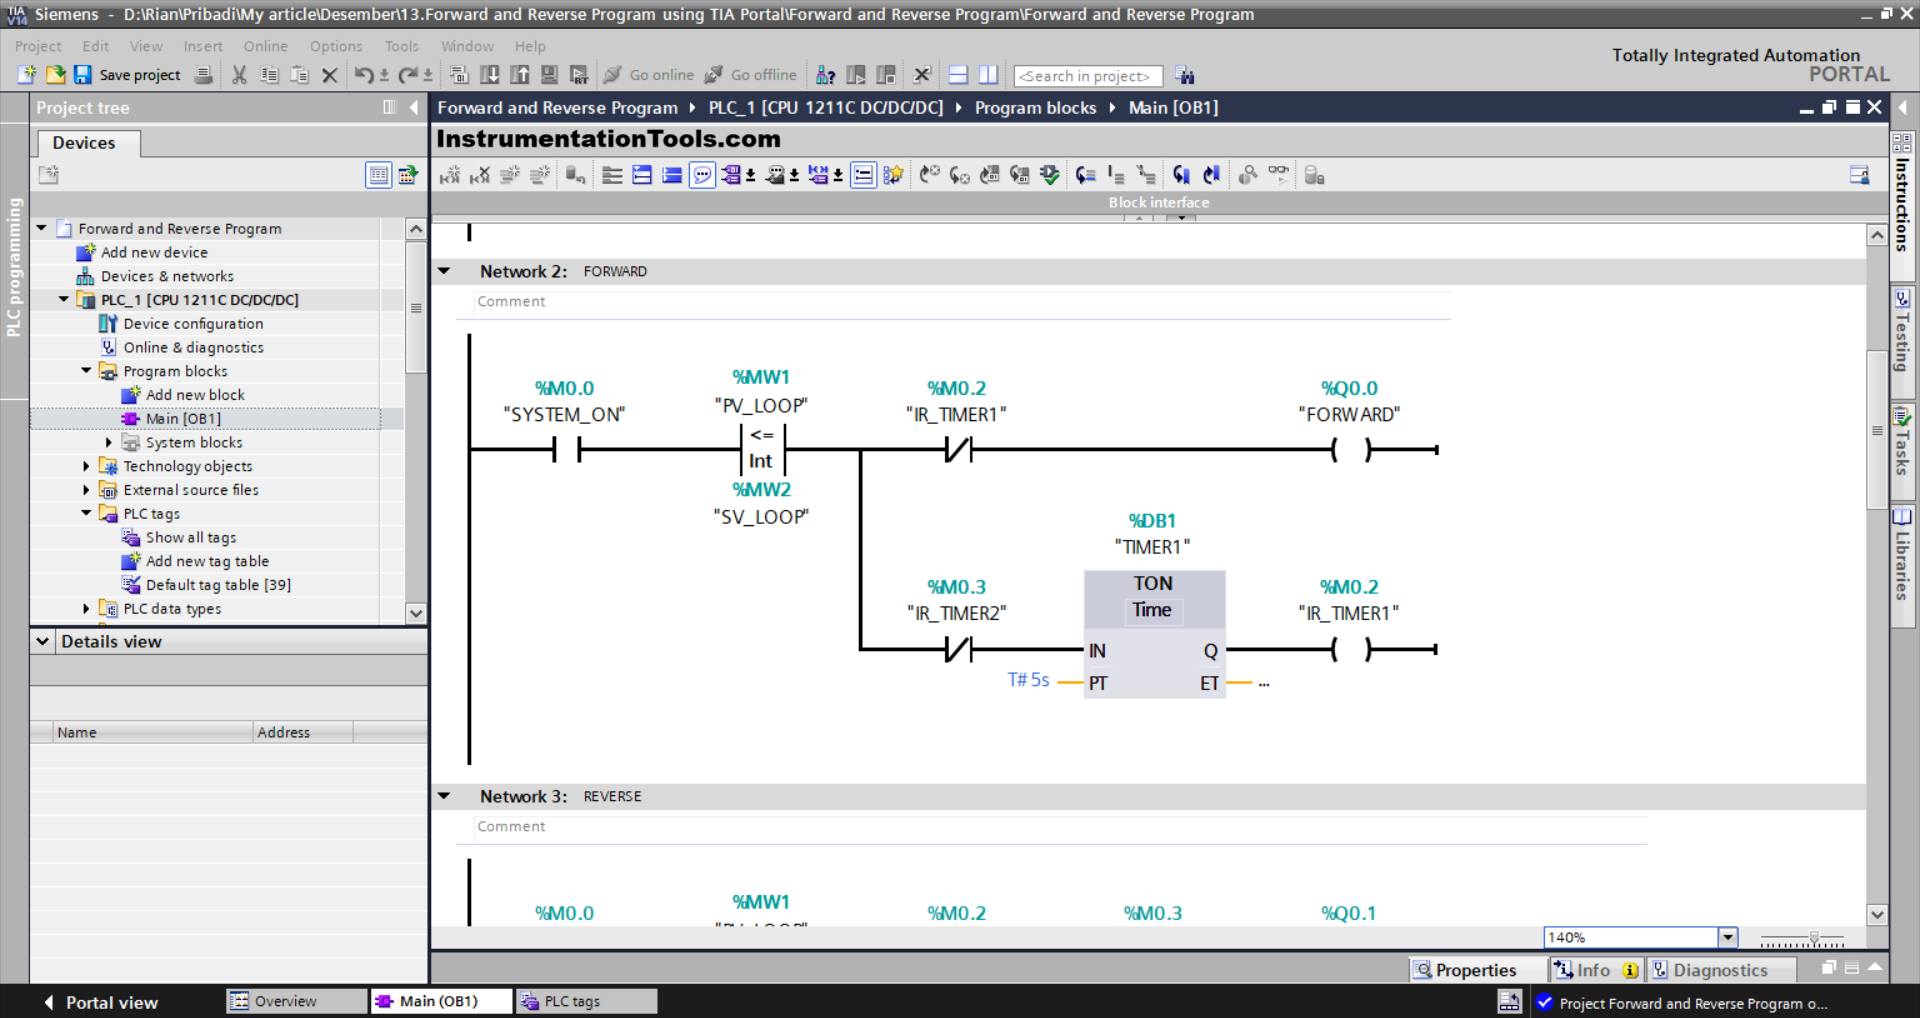Click the Split editor horizontally icon
This screenshot has width=1920, height=1018.
[958, 75]
